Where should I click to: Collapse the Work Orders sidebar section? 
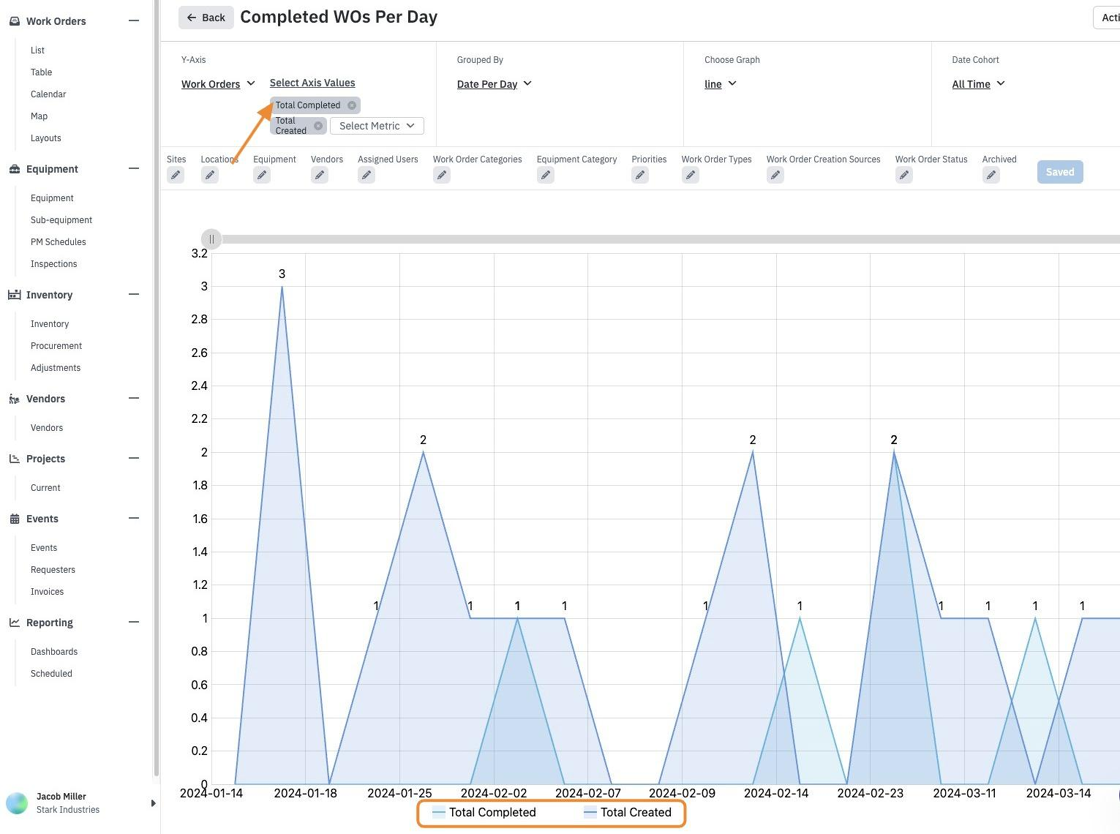click(x=134, y=21)
